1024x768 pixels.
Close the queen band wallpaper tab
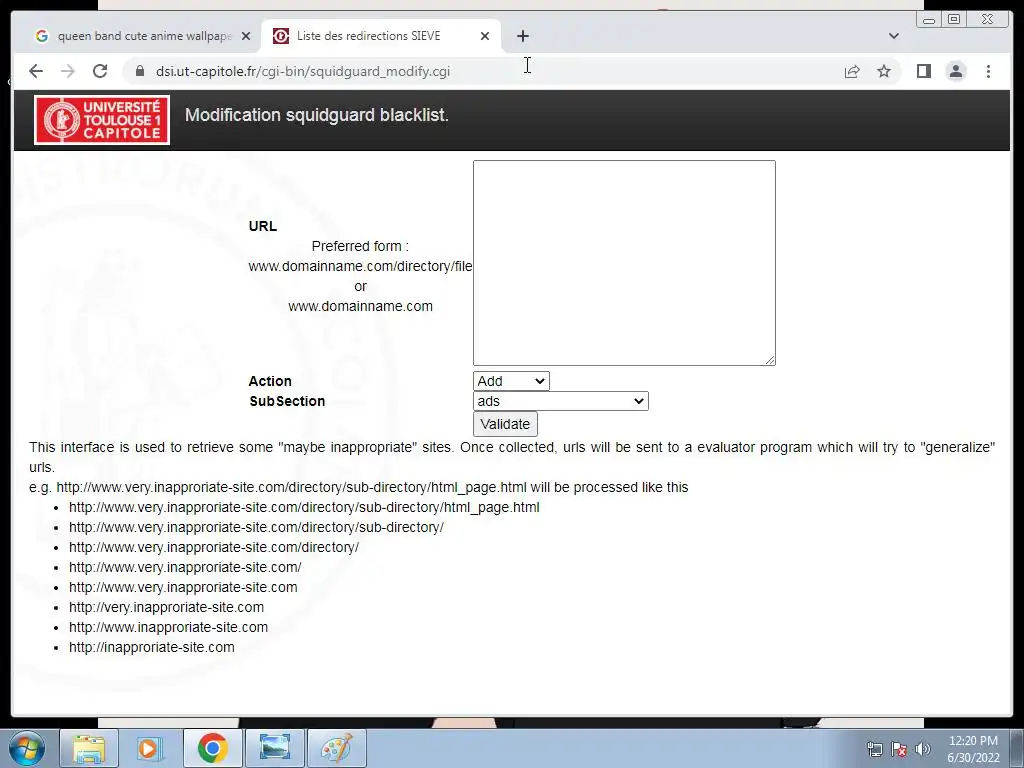246,36
